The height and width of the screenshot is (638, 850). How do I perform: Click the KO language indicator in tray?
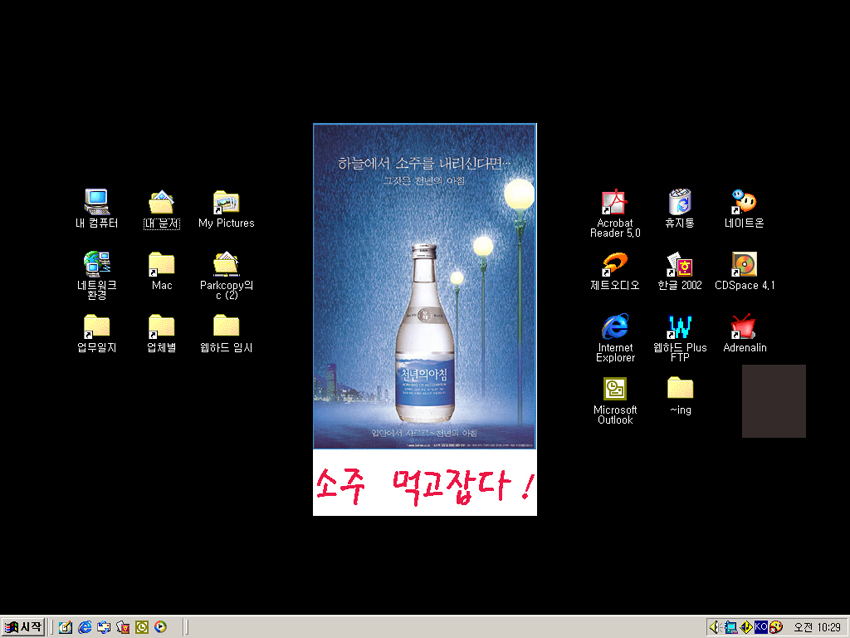click(760, 627)
